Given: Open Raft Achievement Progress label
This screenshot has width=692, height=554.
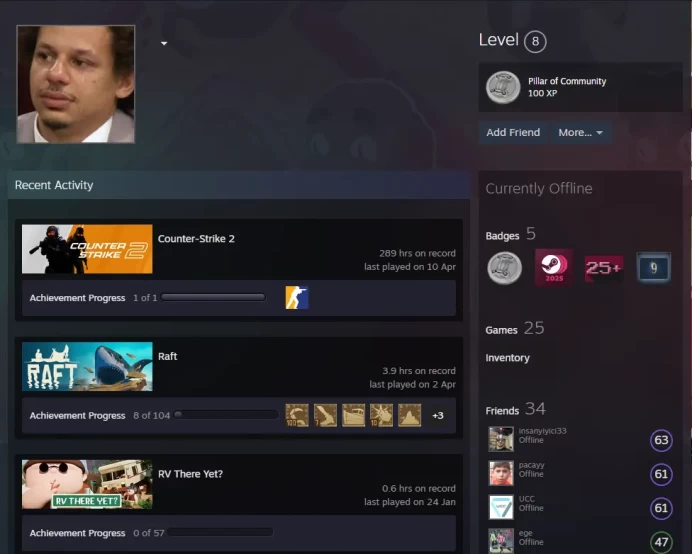Looking at the screenshot, I should (x=77, y=415).
